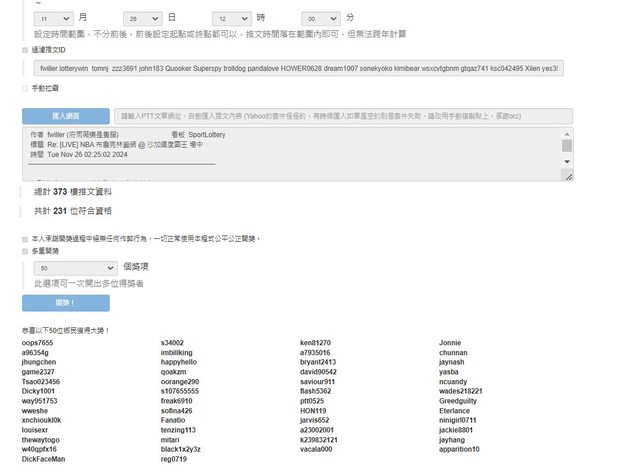Open the prize count dropdown showing 50
Screen dimensions: 640x472
[x=75, y=268]
